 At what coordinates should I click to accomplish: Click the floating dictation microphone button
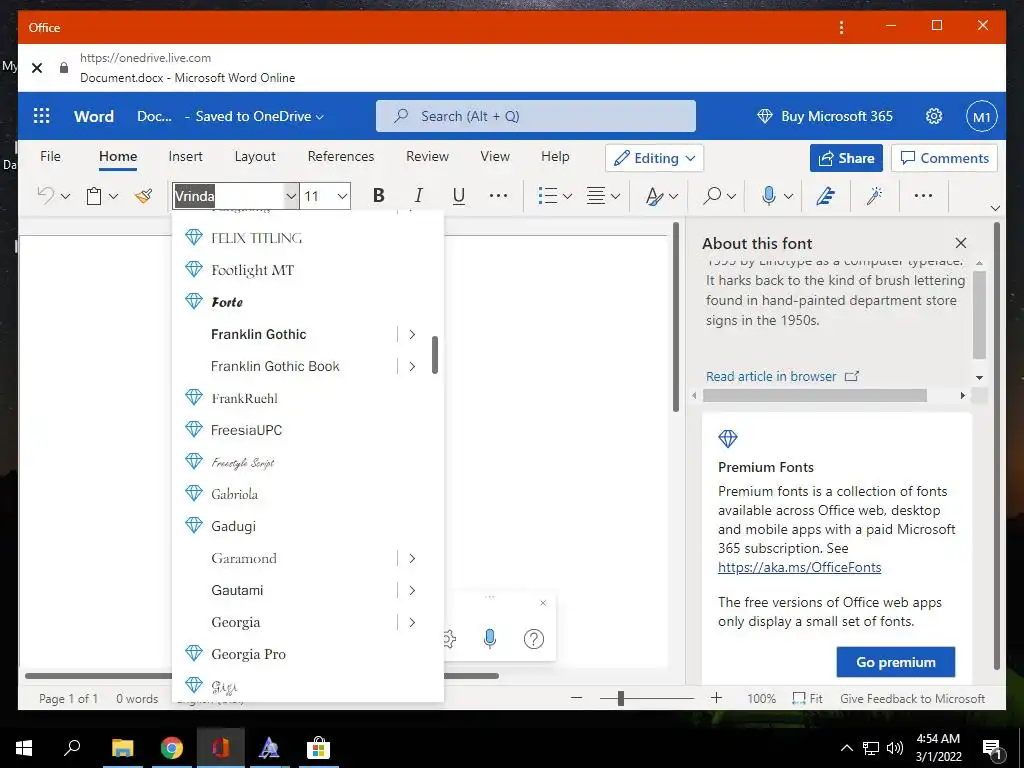point(490,639)
